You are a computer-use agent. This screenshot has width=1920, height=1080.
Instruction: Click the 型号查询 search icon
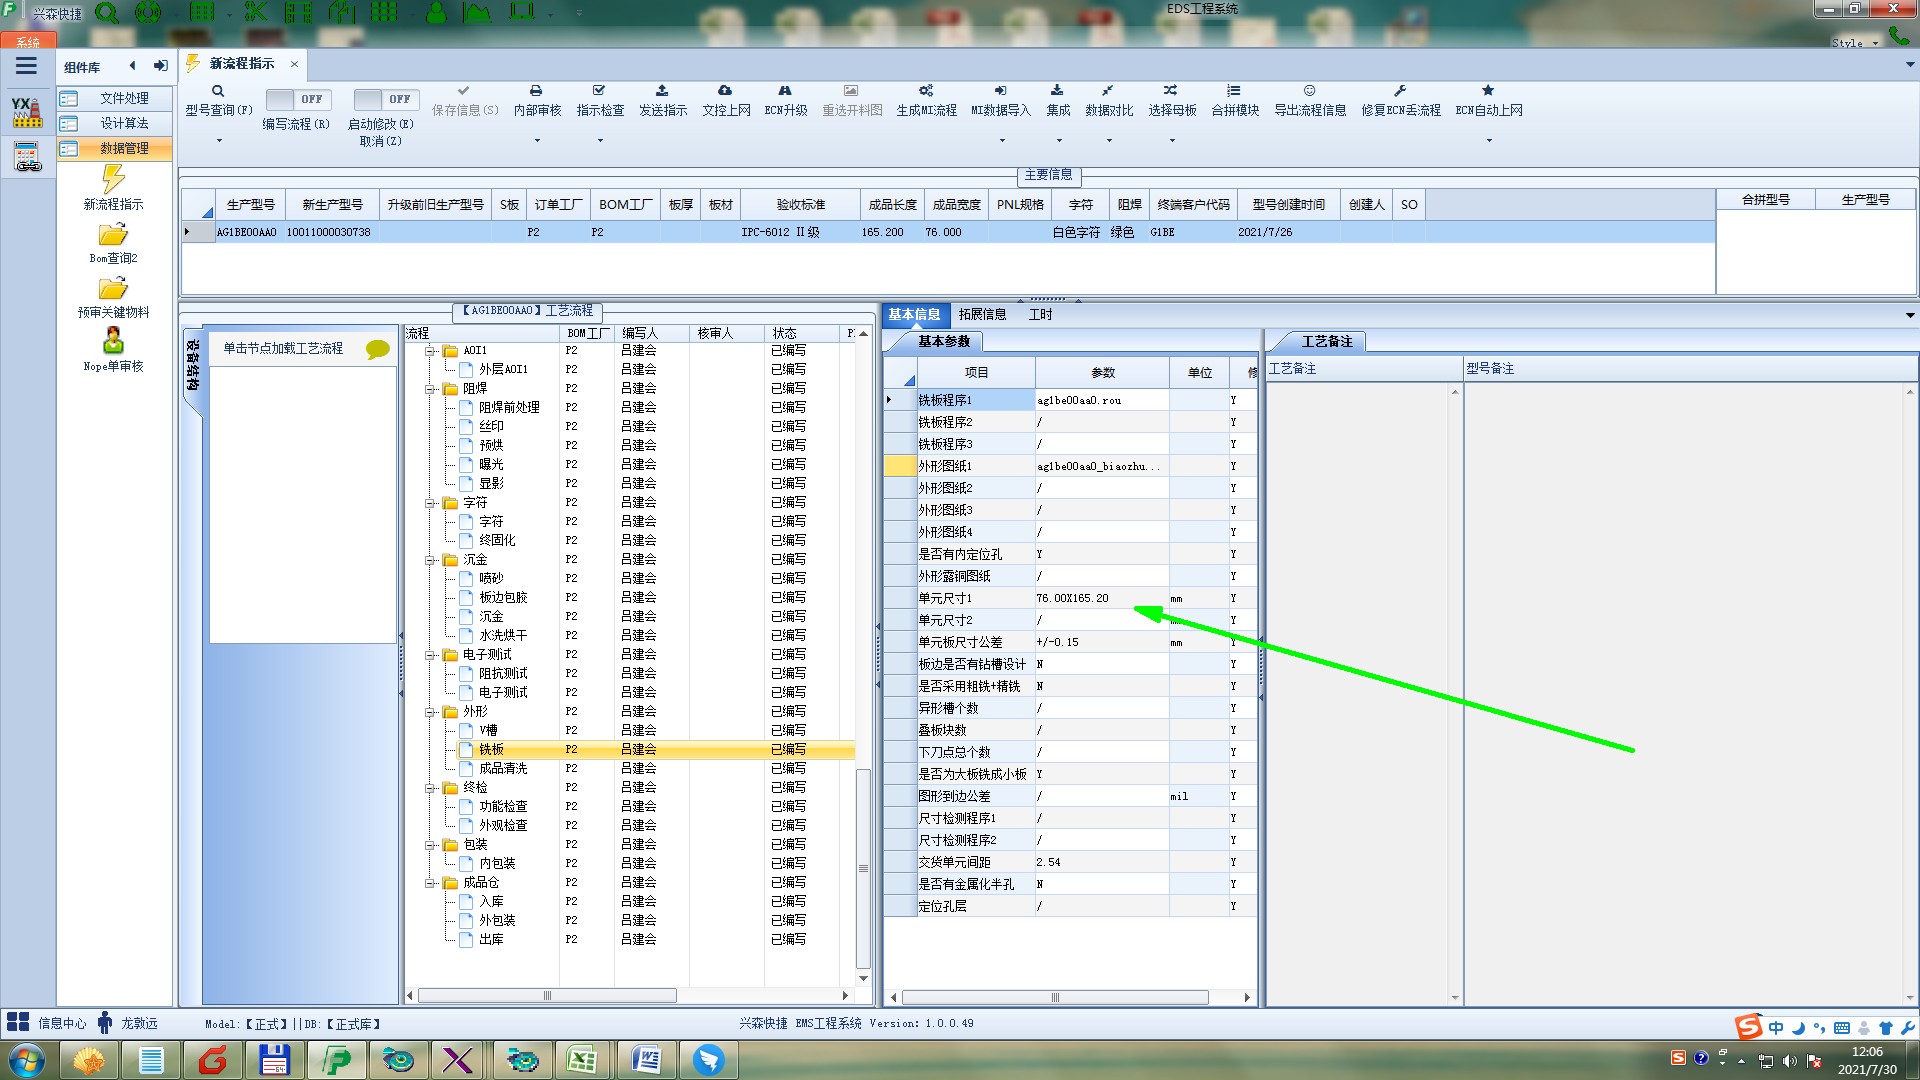click(218, 91)
